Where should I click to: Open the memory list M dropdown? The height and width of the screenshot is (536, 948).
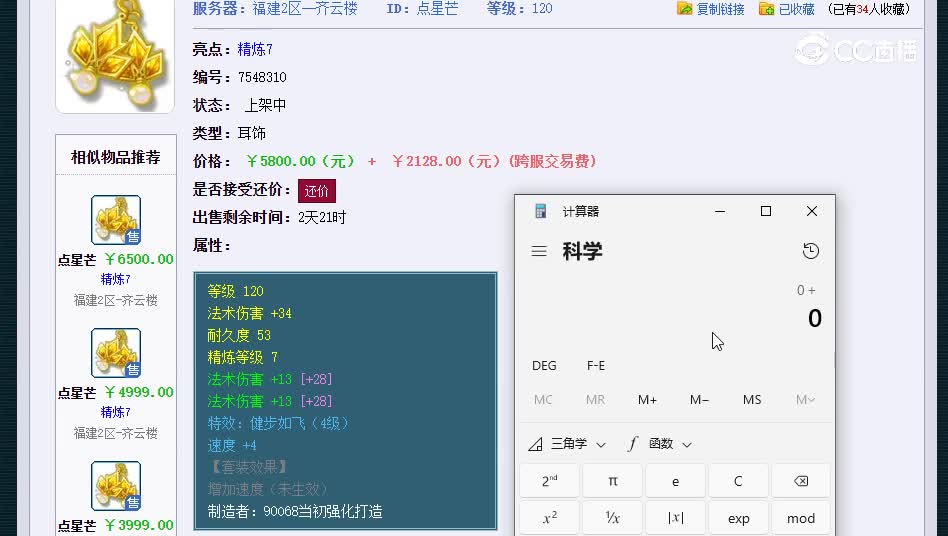(x=805, y=399)
